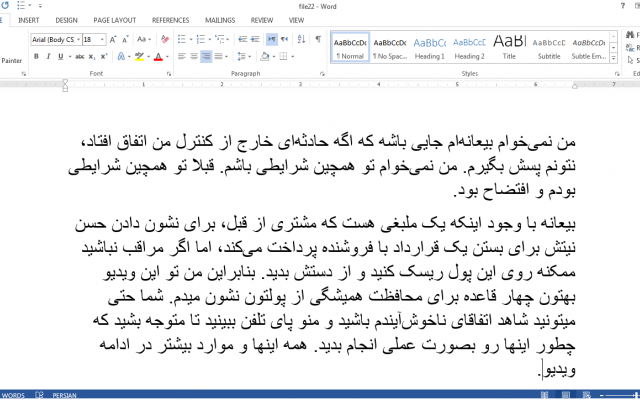Open the INSERT ribbon tab
This screenshot has height=400, width=640.
(x=29, y=20)
